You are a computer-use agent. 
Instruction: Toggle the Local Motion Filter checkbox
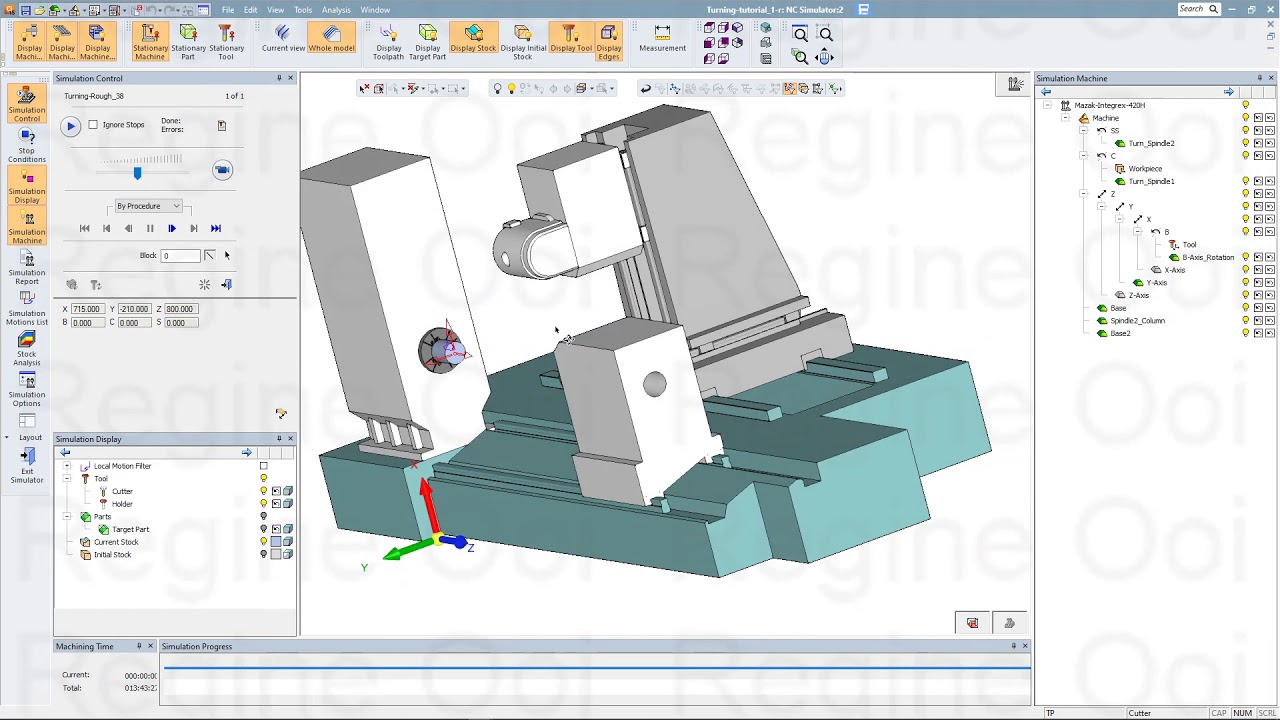coord(264,466)
